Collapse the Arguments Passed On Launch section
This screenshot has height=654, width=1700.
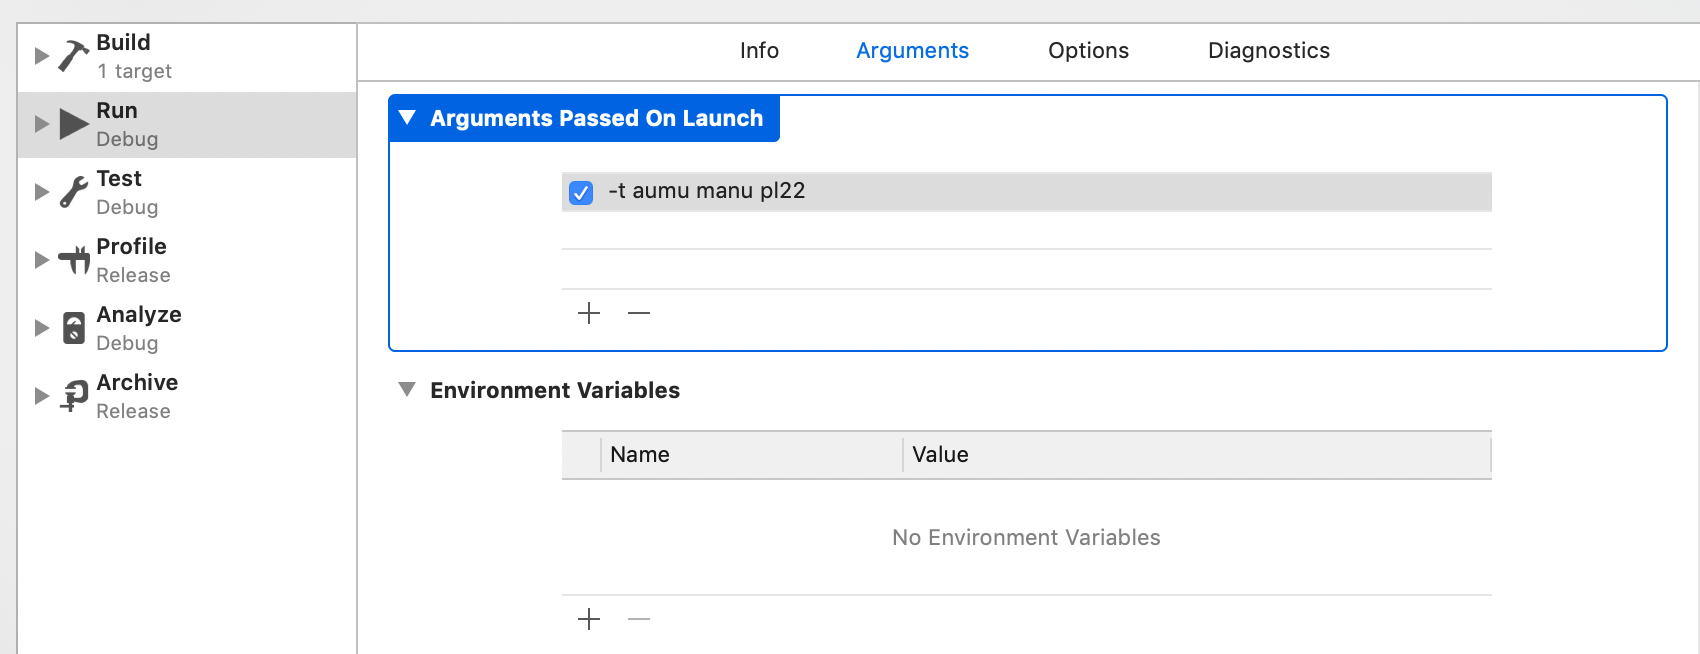tap(407, 118)
